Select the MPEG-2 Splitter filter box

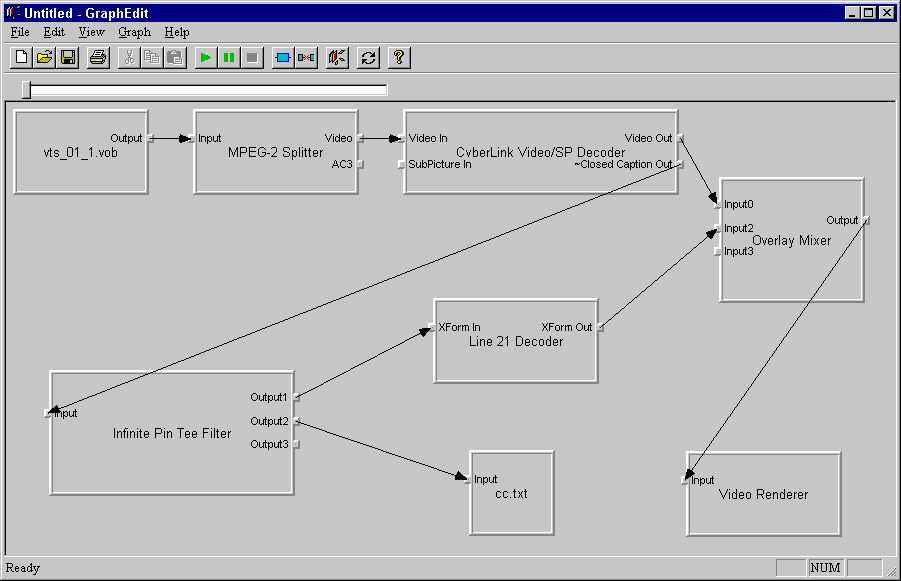[276, 152]
